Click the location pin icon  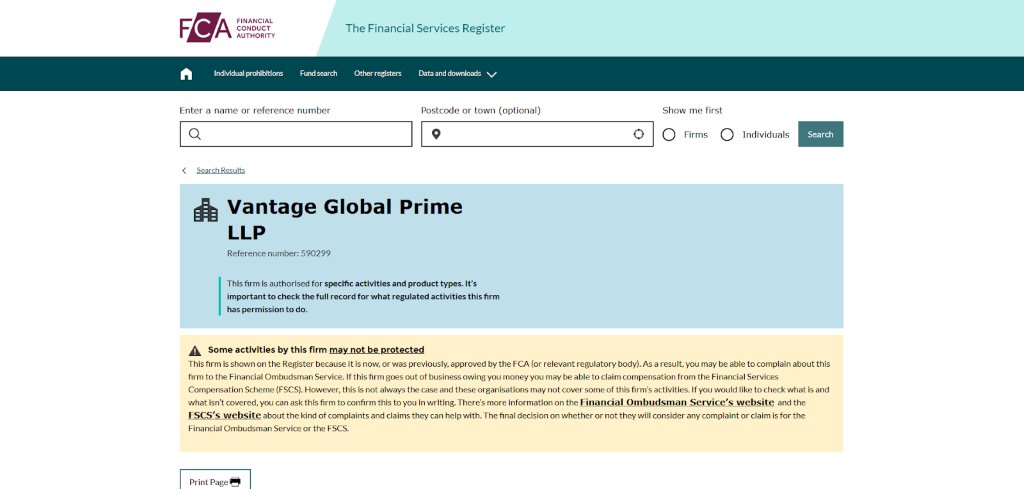point(436,134)
